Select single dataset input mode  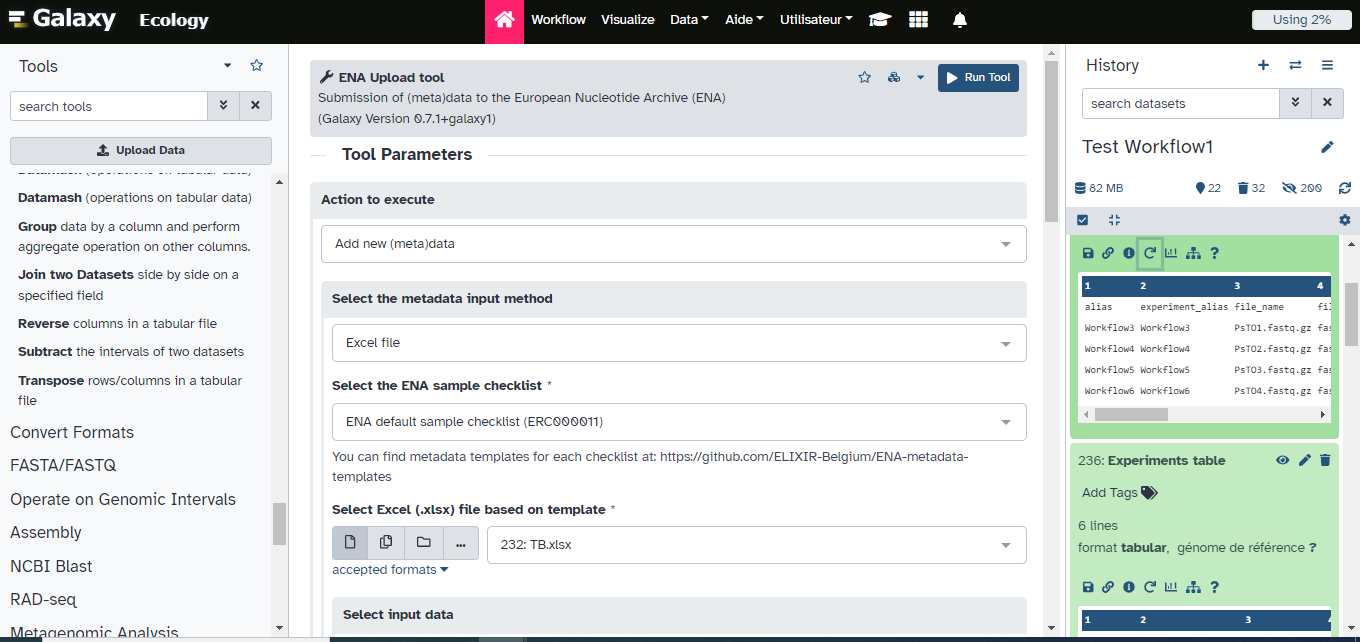(350, 543)
